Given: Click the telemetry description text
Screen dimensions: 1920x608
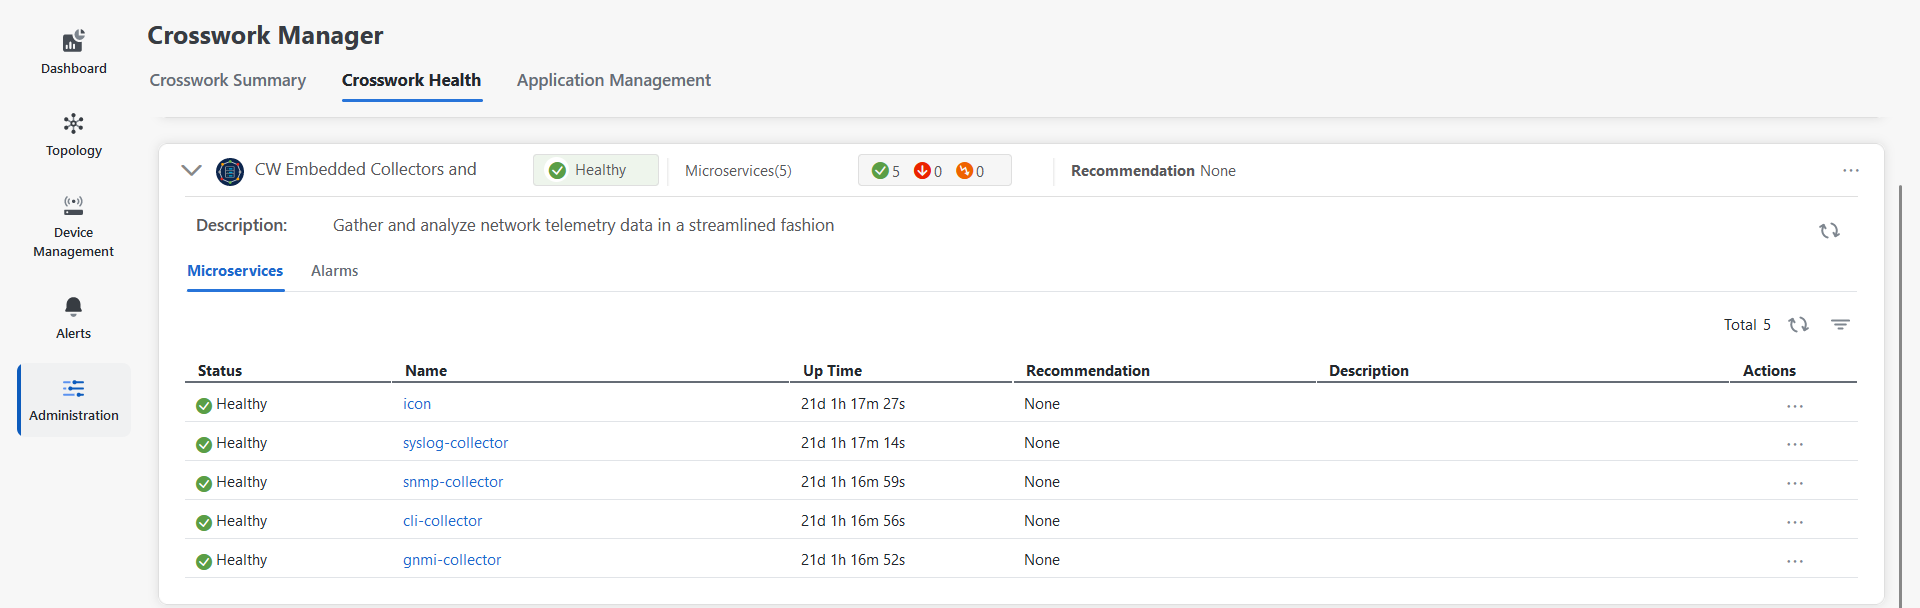Looking at the screenshot, I should click(x=583, y=225).
